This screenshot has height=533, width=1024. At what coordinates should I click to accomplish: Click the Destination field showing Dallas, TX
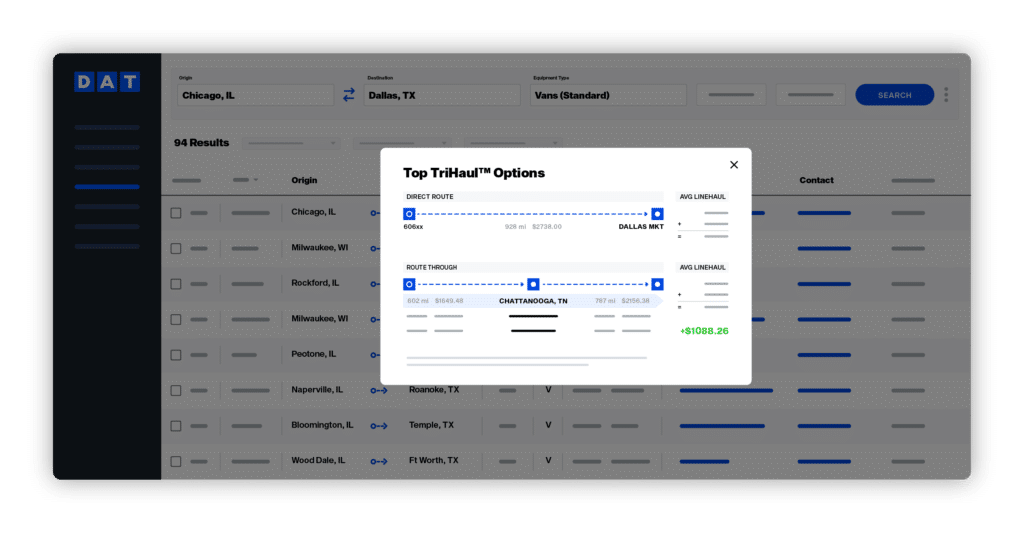pos(441,95)
